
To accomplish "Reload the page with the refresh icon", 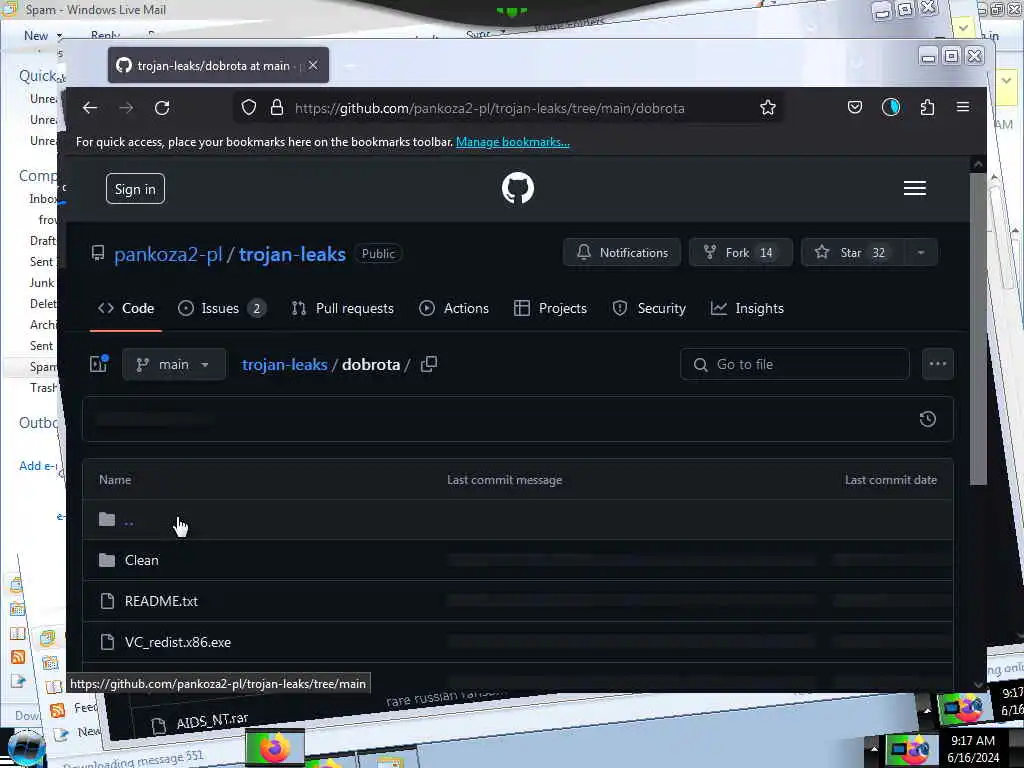I will point(162,108).
